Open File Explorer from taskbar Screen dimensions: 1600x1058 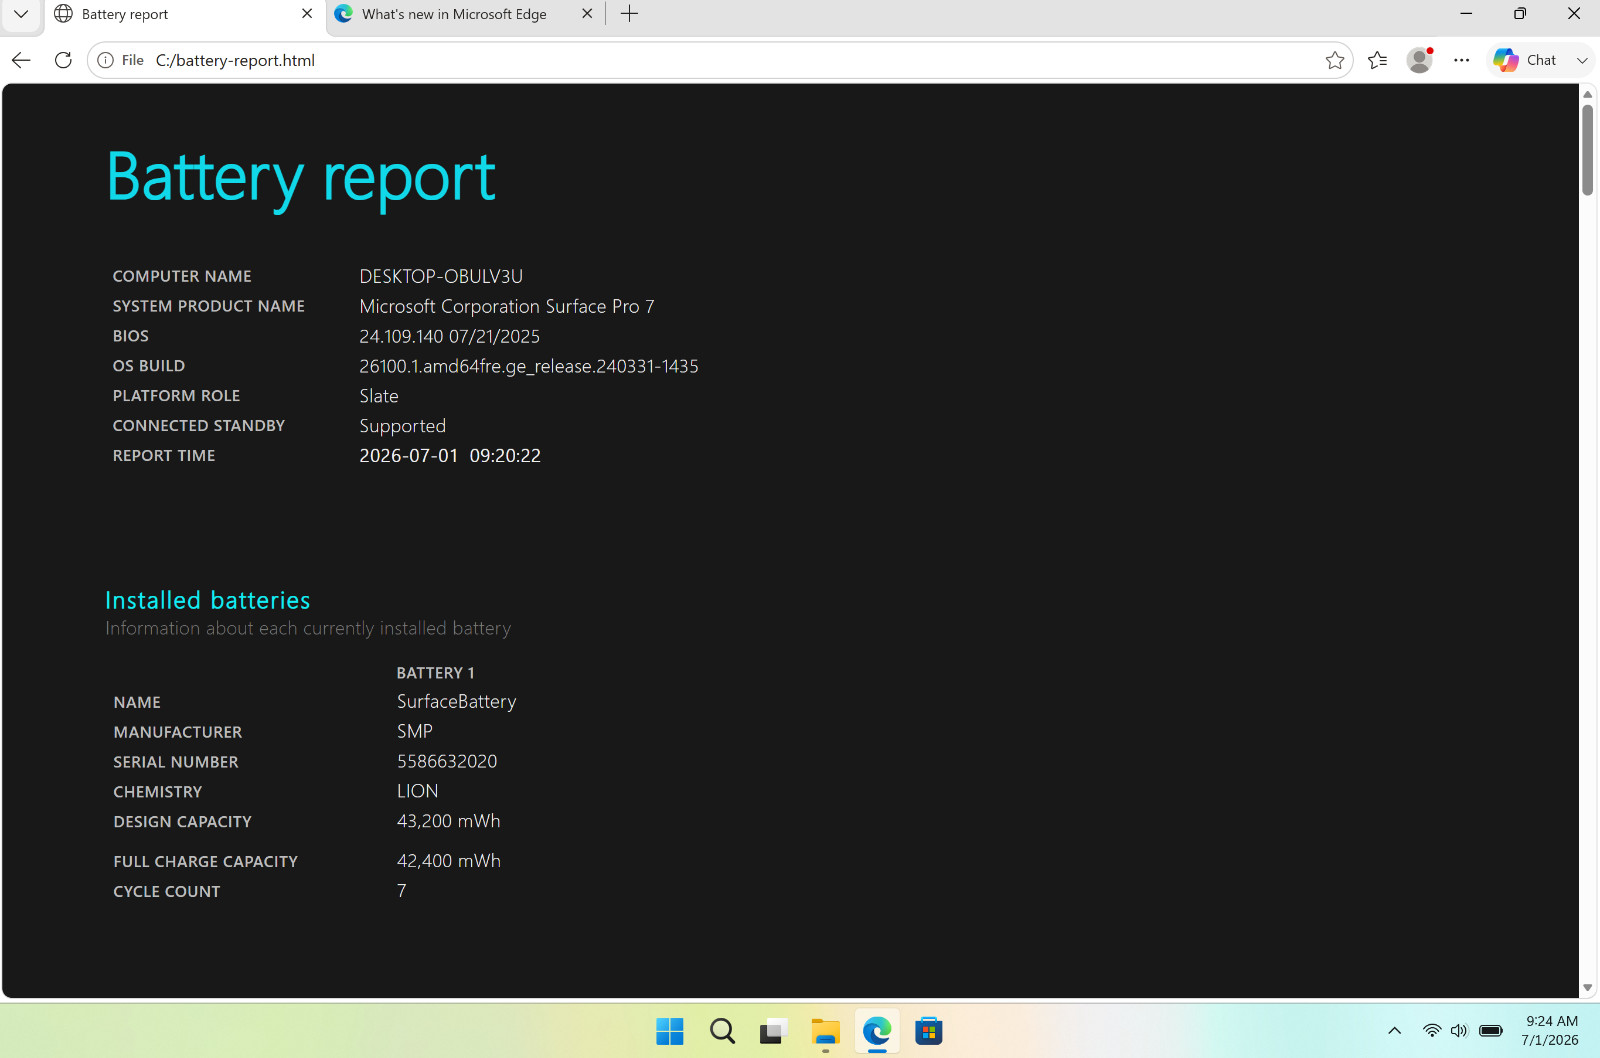(x=825, y=1031)
